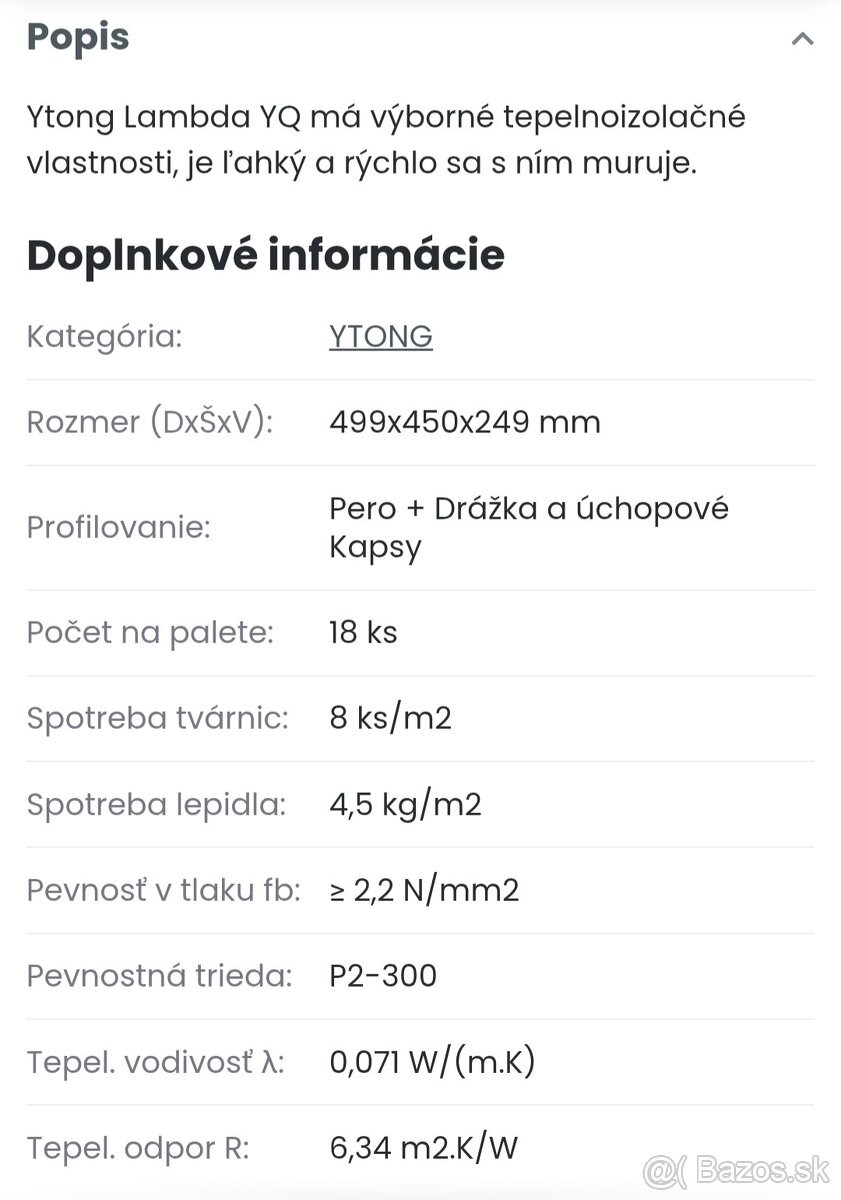Select the Doplnkové informácie heading
This screenshot has width=841, height=1200.
pyautogui.click(x=265, y=255)
